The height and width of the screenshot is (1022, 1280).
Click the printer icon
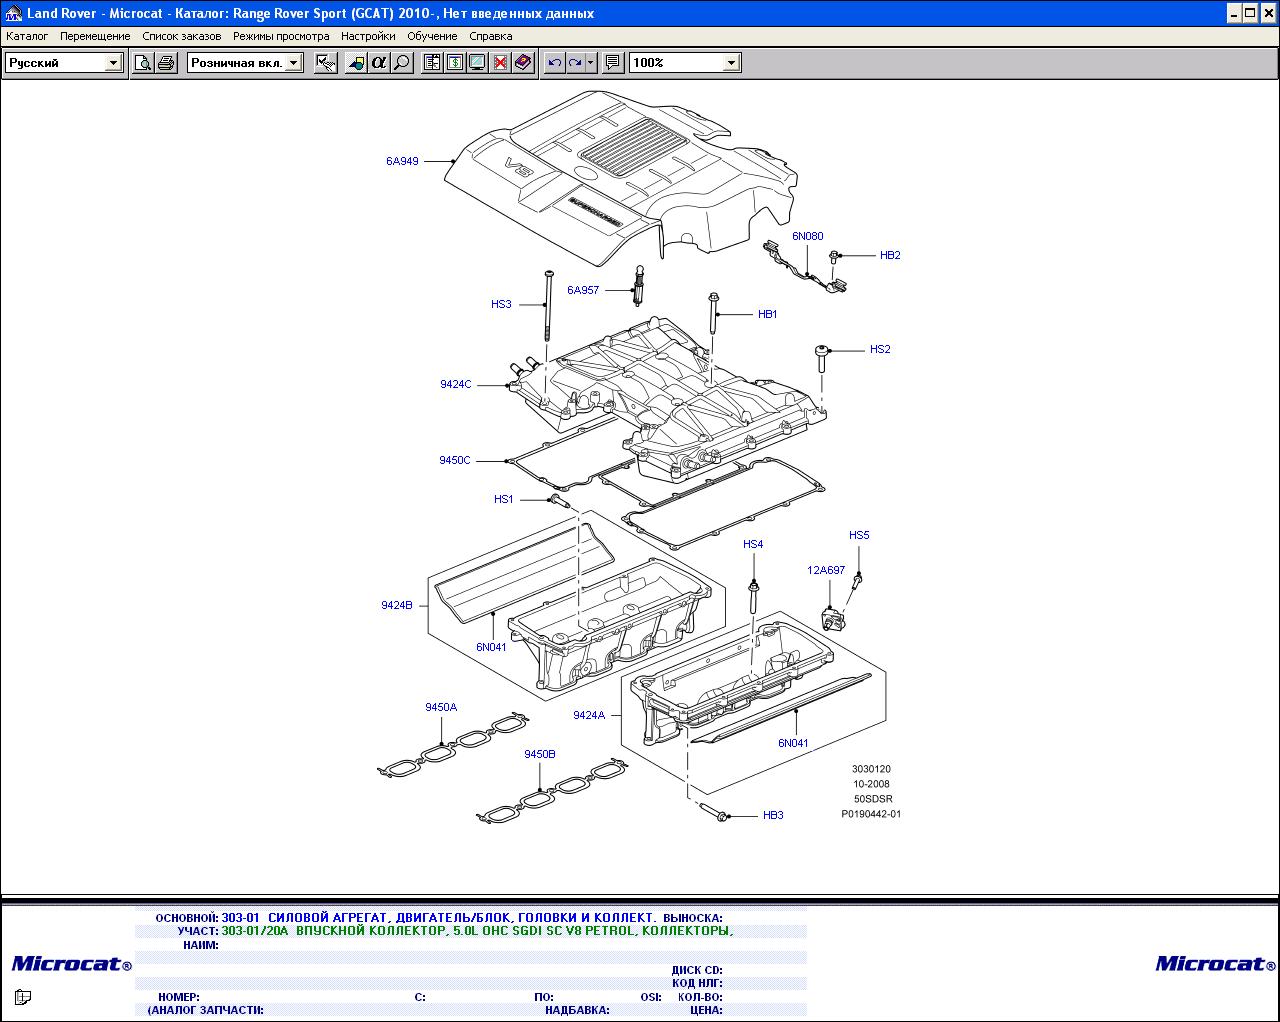(166, 63)
